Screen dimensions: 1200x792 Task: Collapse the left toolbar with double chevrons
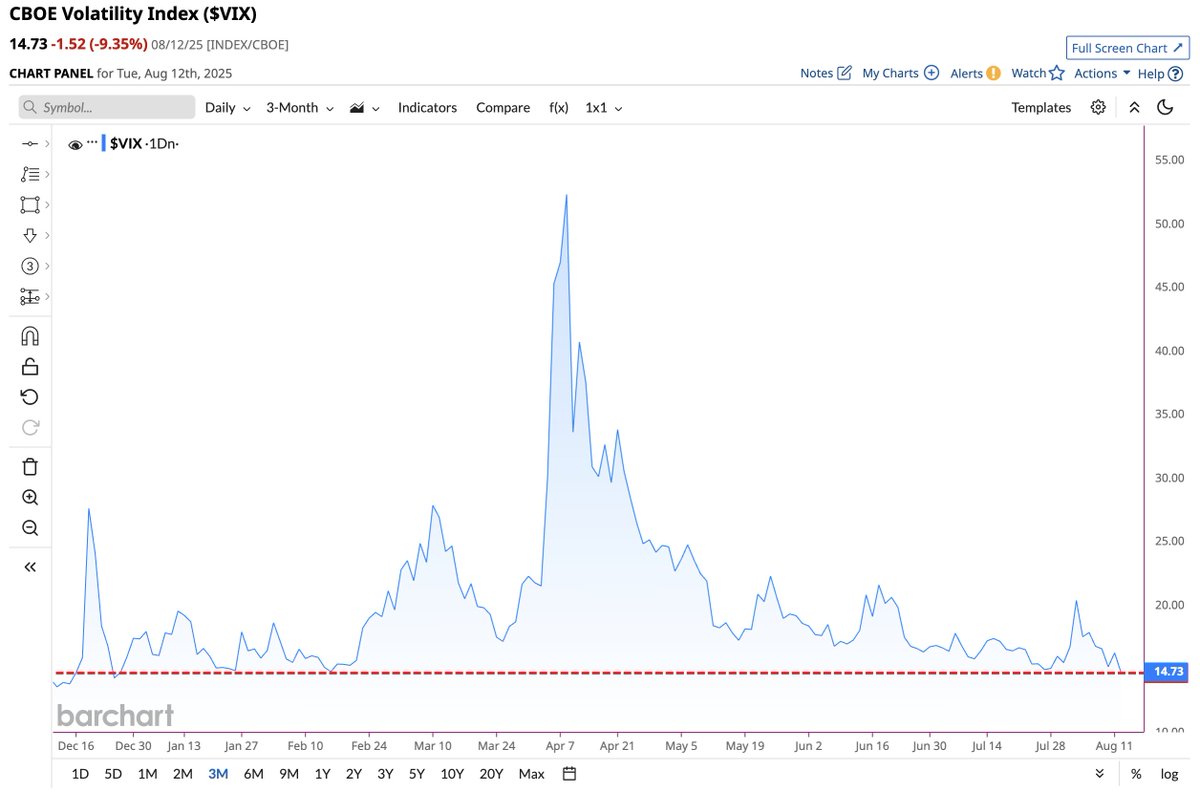[30, 566]
